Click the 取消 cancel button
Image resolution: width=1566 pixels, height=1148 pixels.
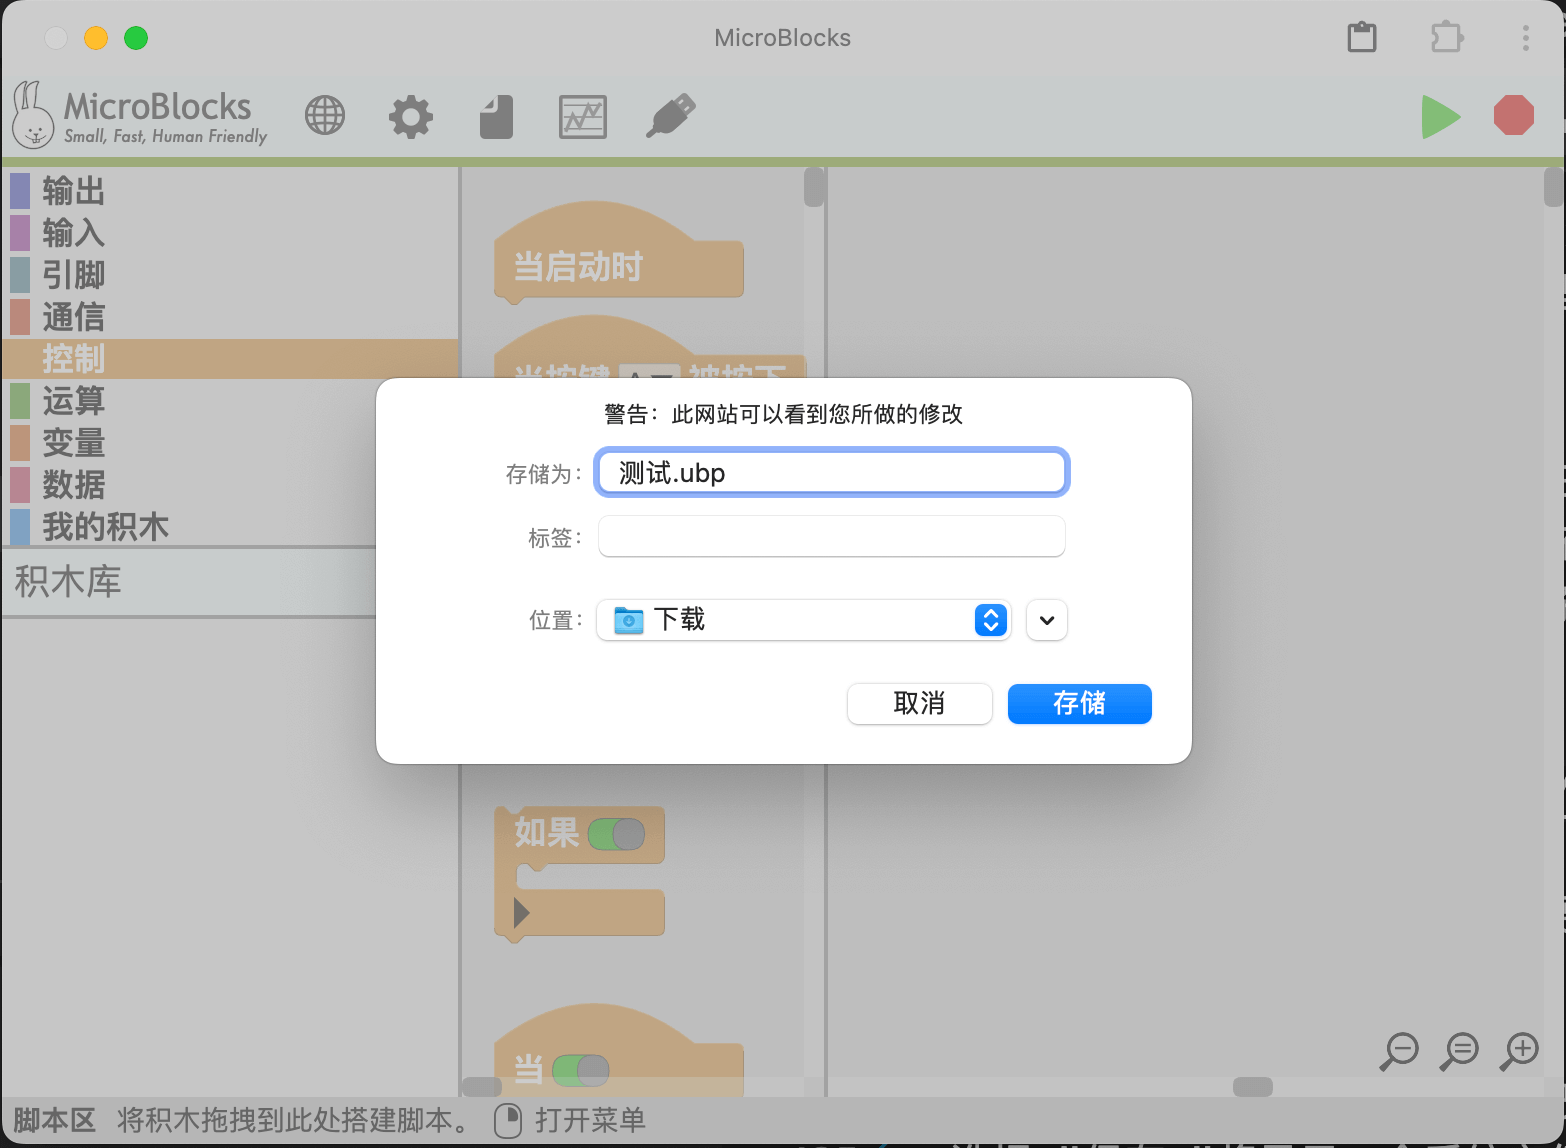919,704
